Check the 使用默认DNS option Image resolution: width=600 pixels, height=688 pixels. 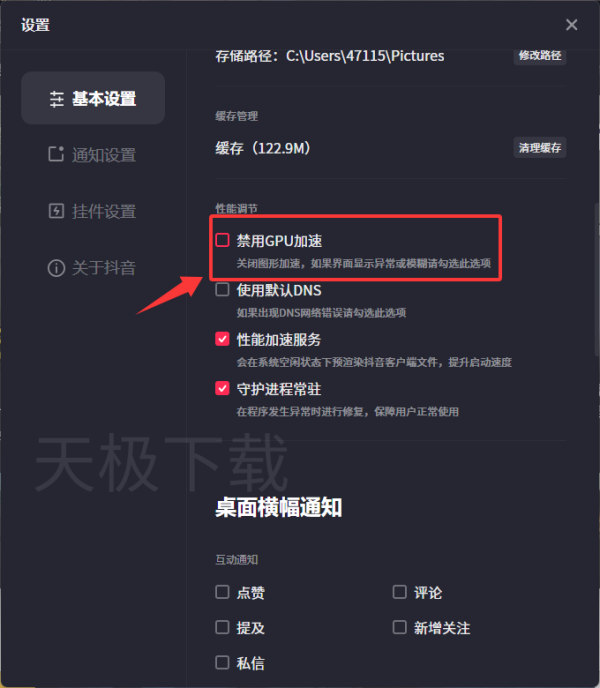[222, 290]
